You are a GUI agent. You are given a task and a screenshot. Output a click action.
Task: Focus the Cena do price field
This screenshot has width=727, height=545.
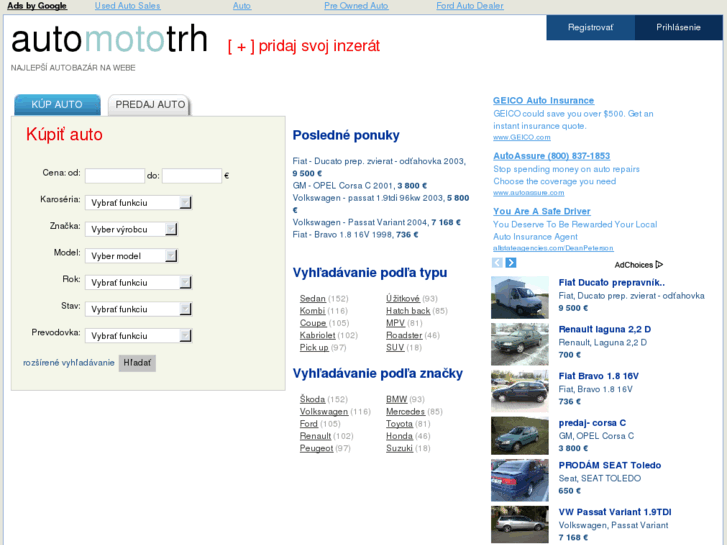click(192, 176)
